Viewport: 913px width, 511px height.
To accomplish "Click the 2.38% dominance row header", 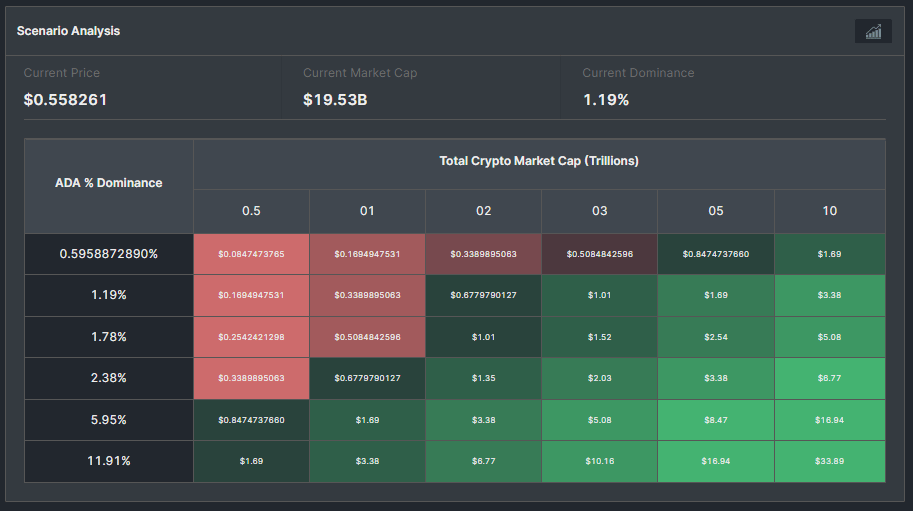I will pyautogui.click(x=109, y=378).
